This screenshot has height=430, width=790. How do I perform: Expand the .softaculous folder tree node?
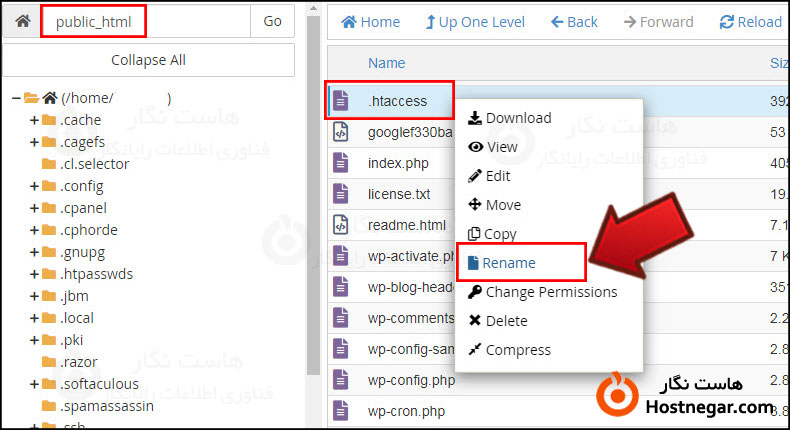pyautogui.click(x=34, y=384)
